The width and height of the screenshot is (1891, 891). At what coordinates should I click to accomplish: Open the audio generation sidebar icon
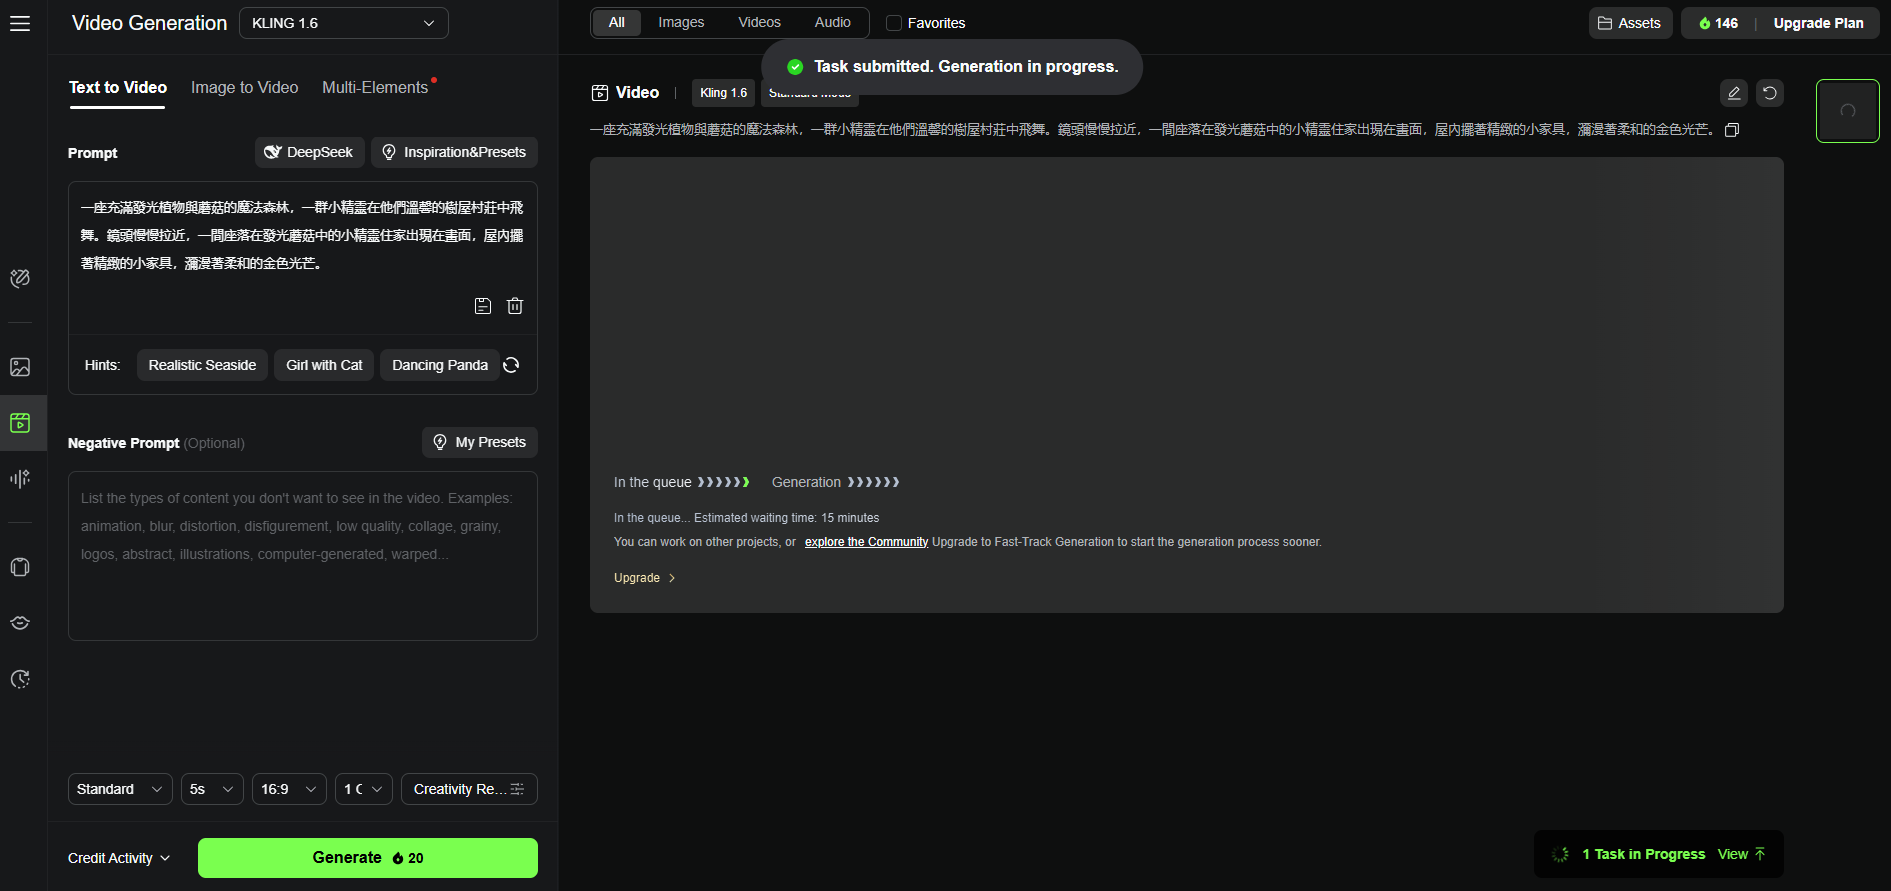[20, 479]
